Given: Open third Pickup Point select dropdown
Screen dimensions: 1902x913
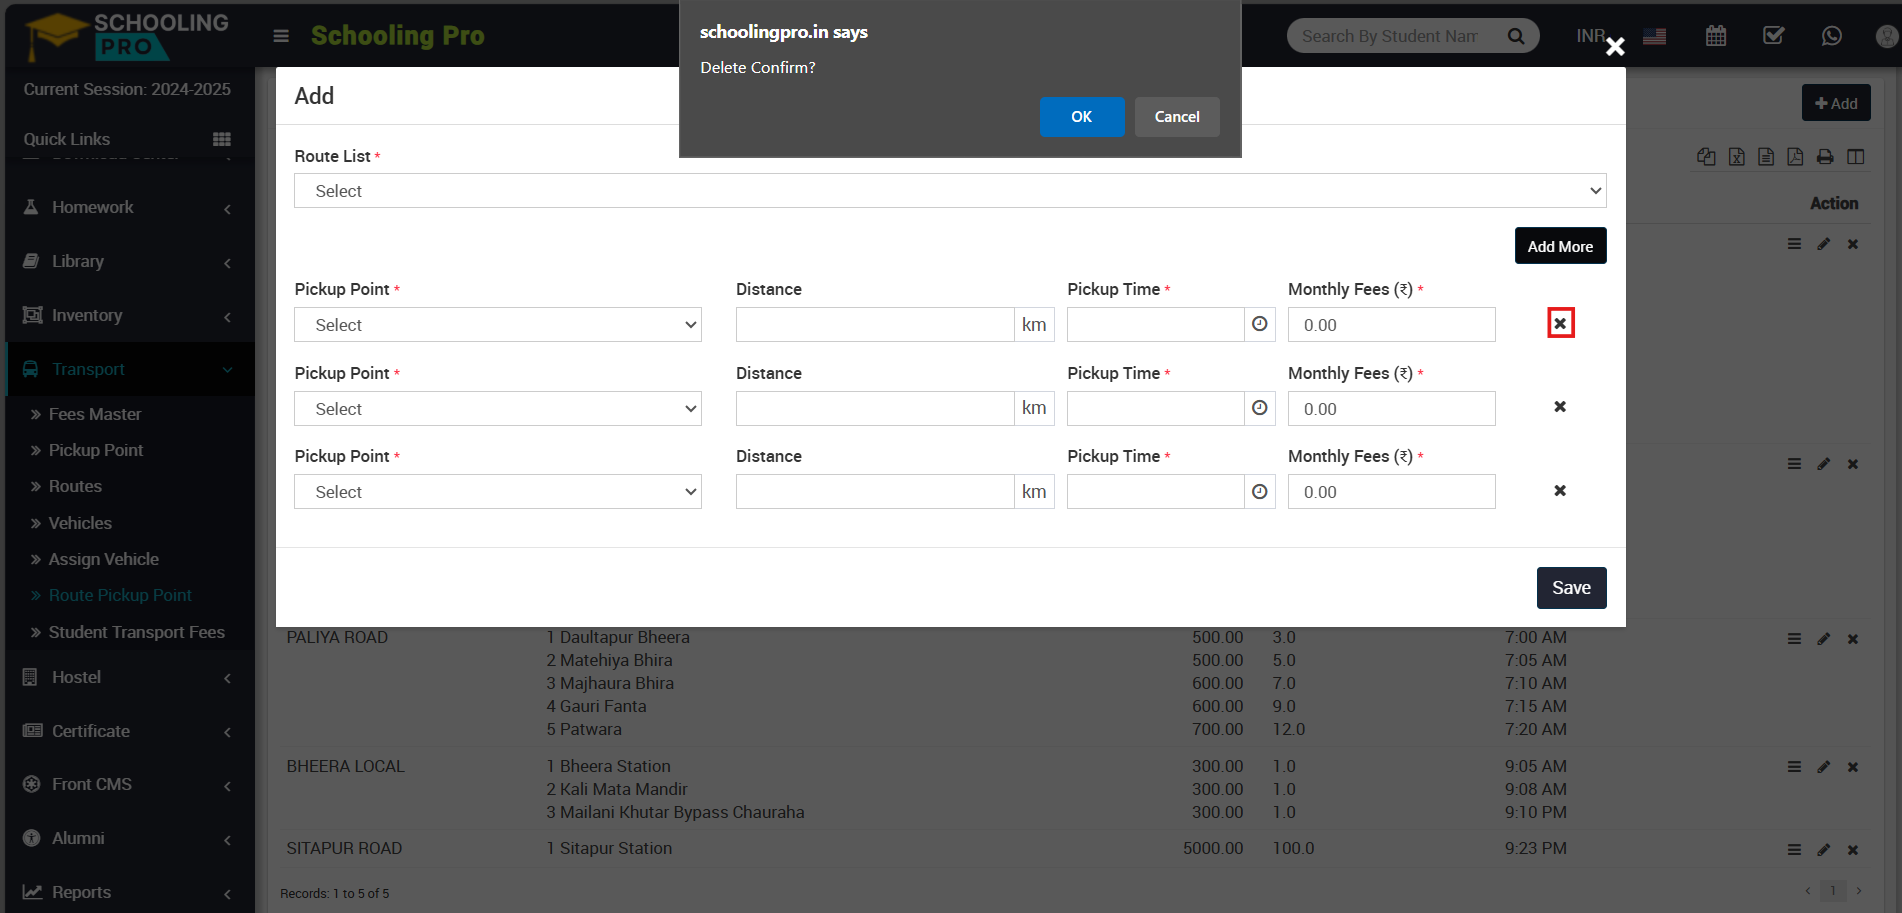Looking at the screenshot, I should pyautogui.click(x=498, y=492).
